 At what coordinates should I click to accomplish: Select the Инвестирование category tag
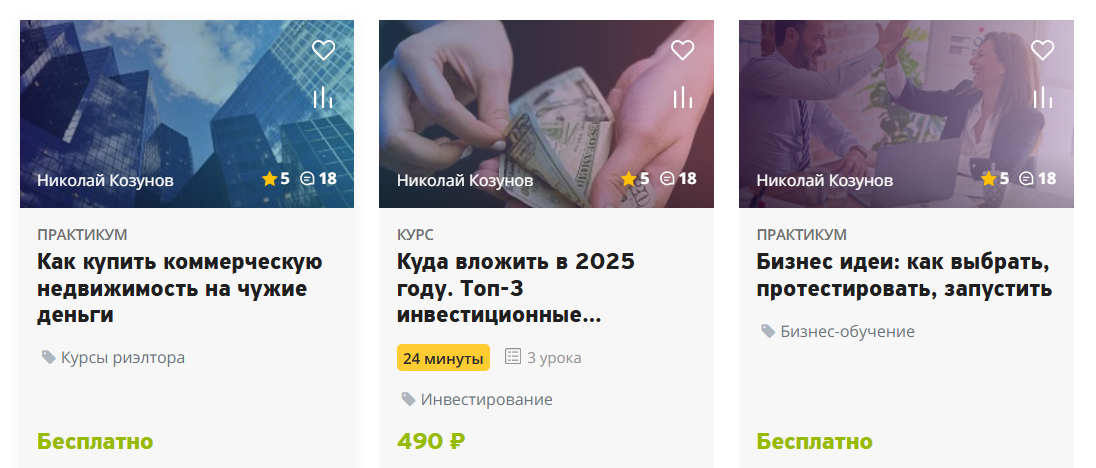[x=486, y=400]
